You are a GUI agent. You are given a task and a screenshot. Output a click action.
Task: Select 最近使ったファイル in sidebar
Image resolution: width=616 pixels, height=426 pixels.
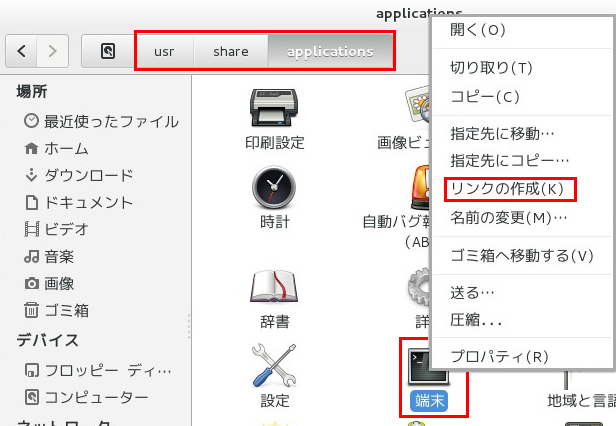(110, 121)
